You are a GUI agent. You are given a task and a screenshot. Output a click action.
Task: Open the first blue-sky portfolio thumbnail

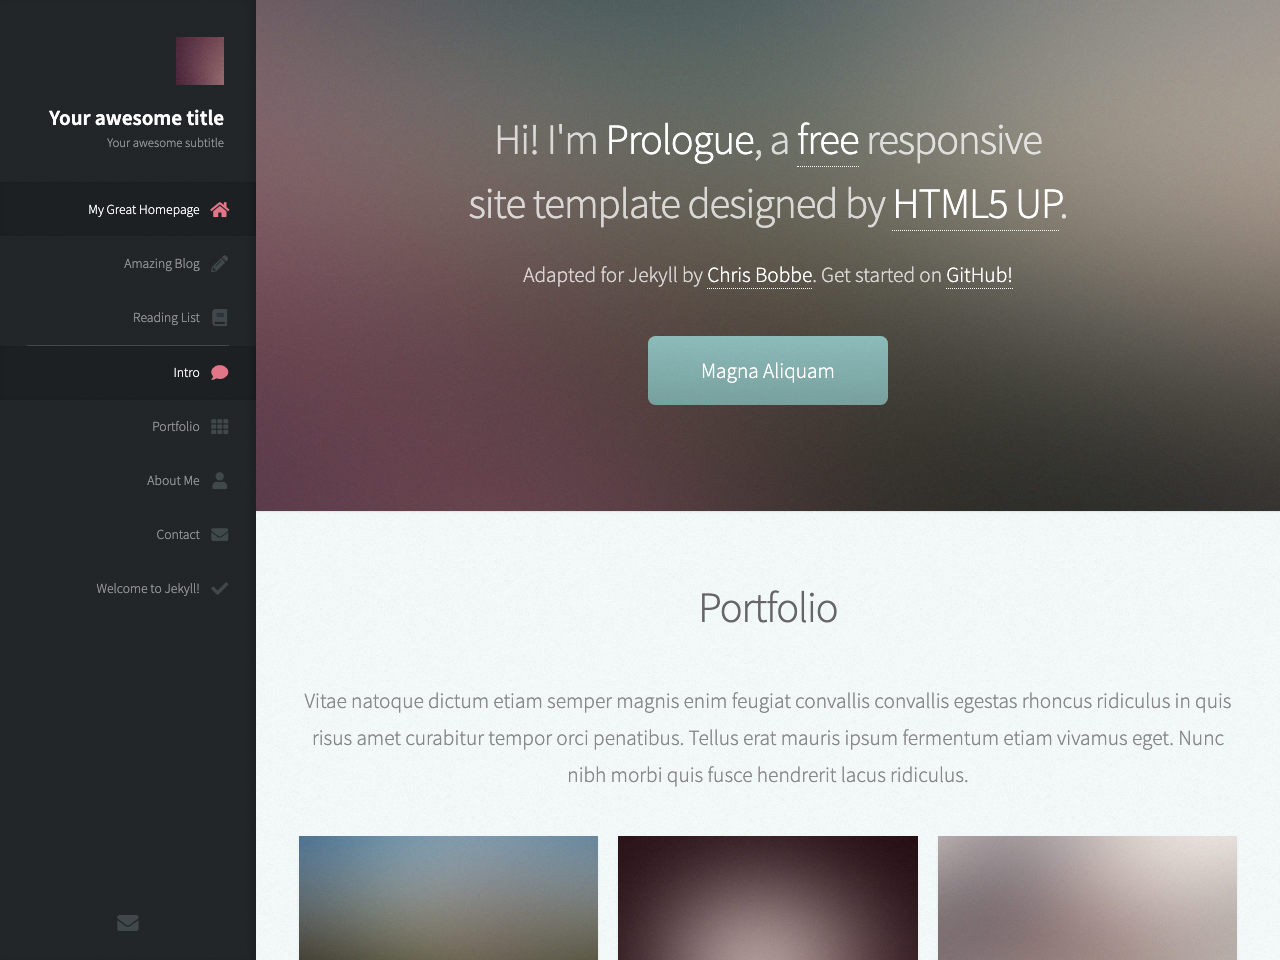(x=448, y=898)
